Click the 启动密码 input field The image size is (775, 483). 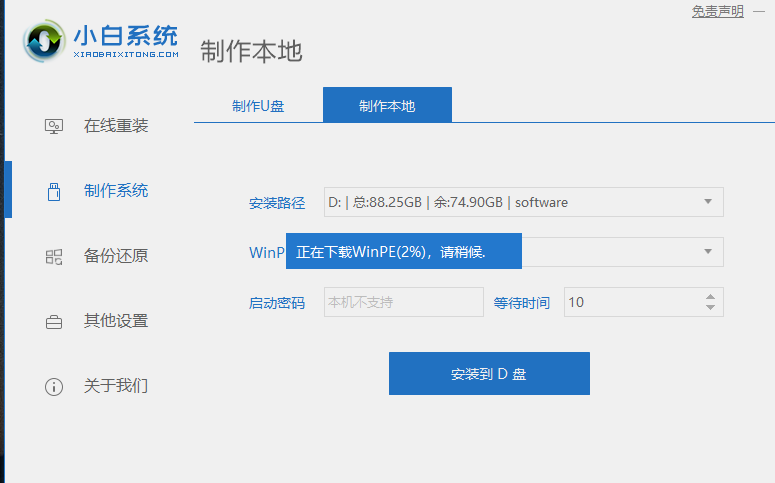pos(403,302)
